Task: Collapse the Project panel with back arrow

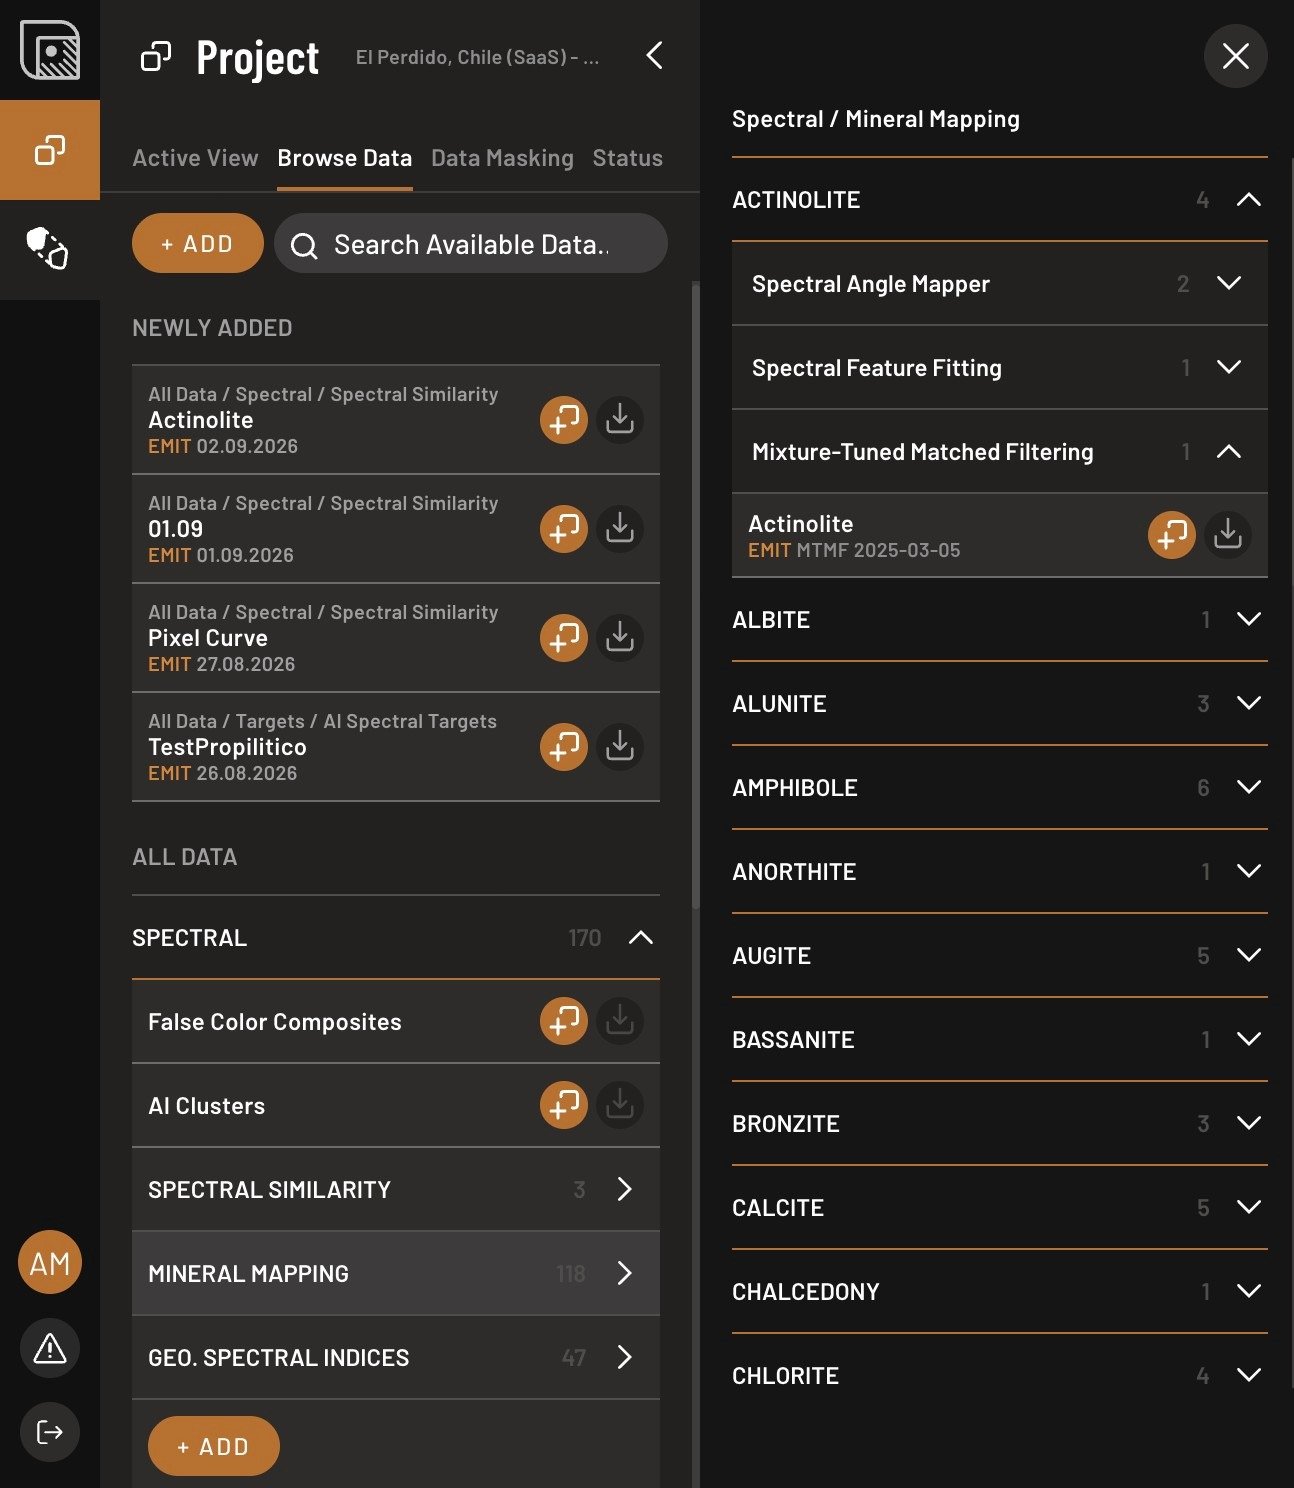Action: click(655, 56)
